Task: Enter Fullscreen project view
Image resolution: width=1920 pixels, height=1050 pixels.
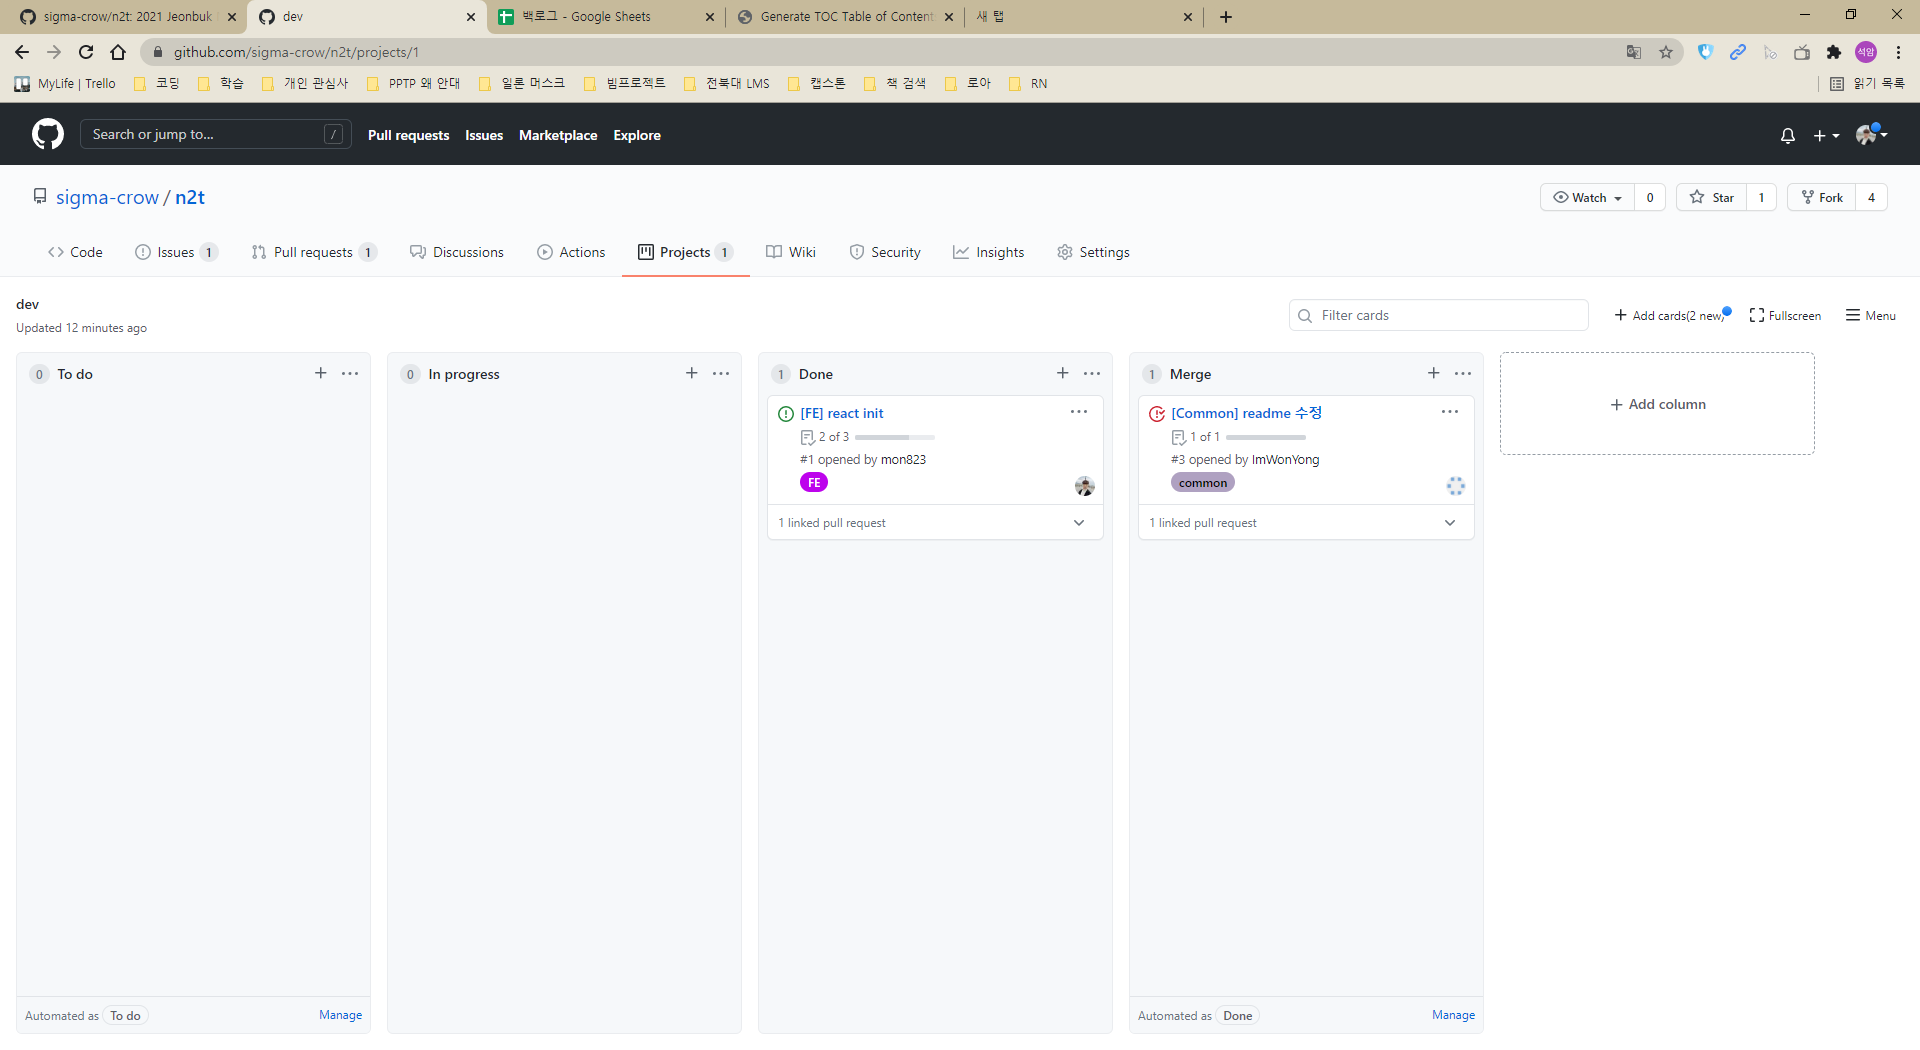Action: [1785, 315]
